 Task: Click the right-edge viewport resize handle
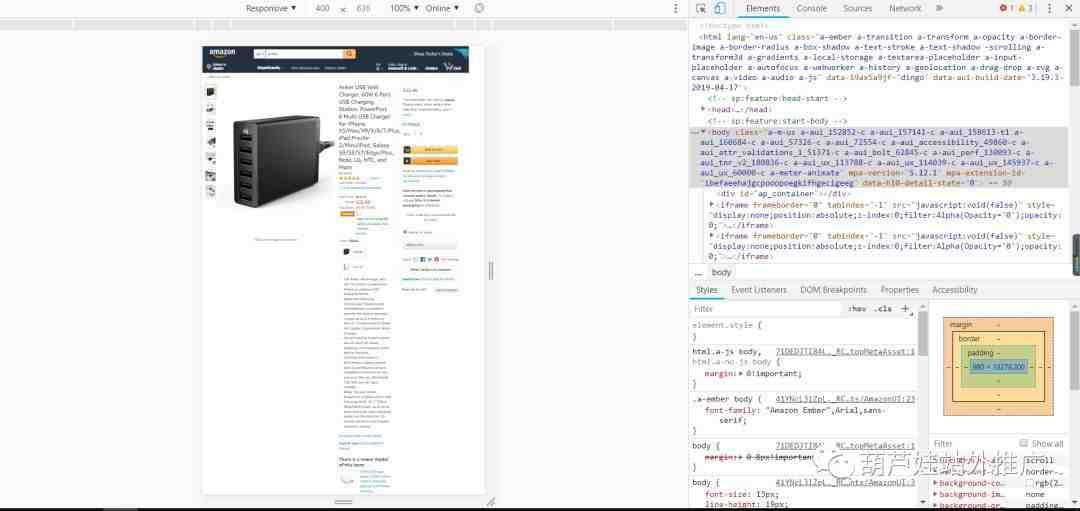coord(491,271)
